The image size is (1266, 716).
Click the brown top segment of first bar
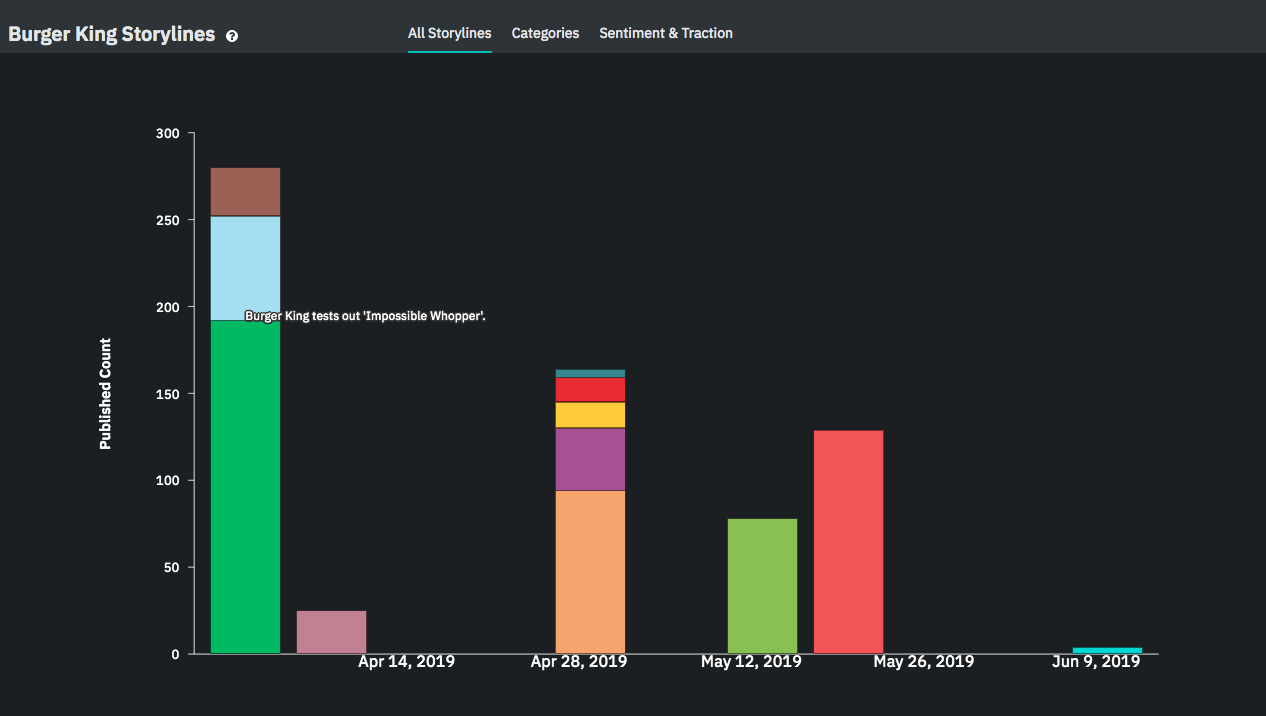245,192
